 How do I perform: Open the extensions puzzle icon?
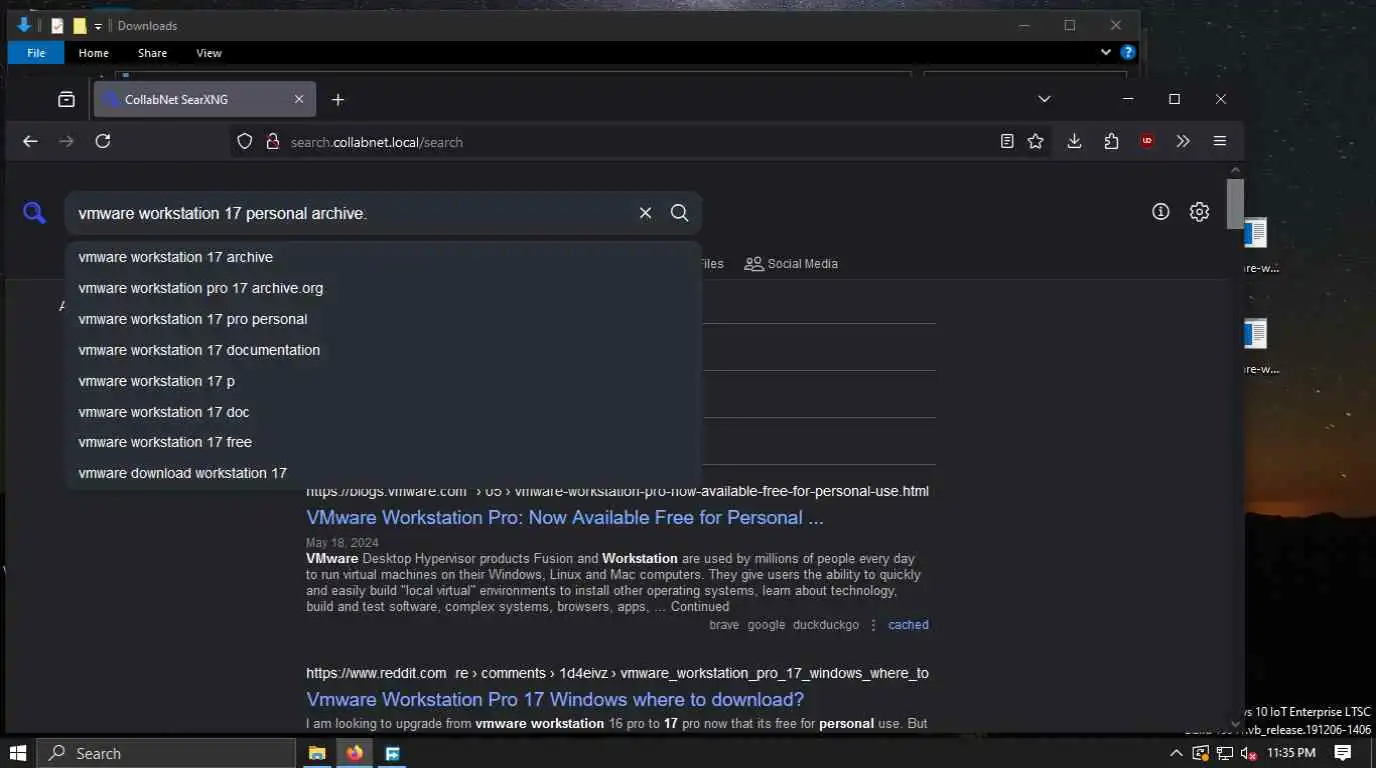tap(1111, 141)
